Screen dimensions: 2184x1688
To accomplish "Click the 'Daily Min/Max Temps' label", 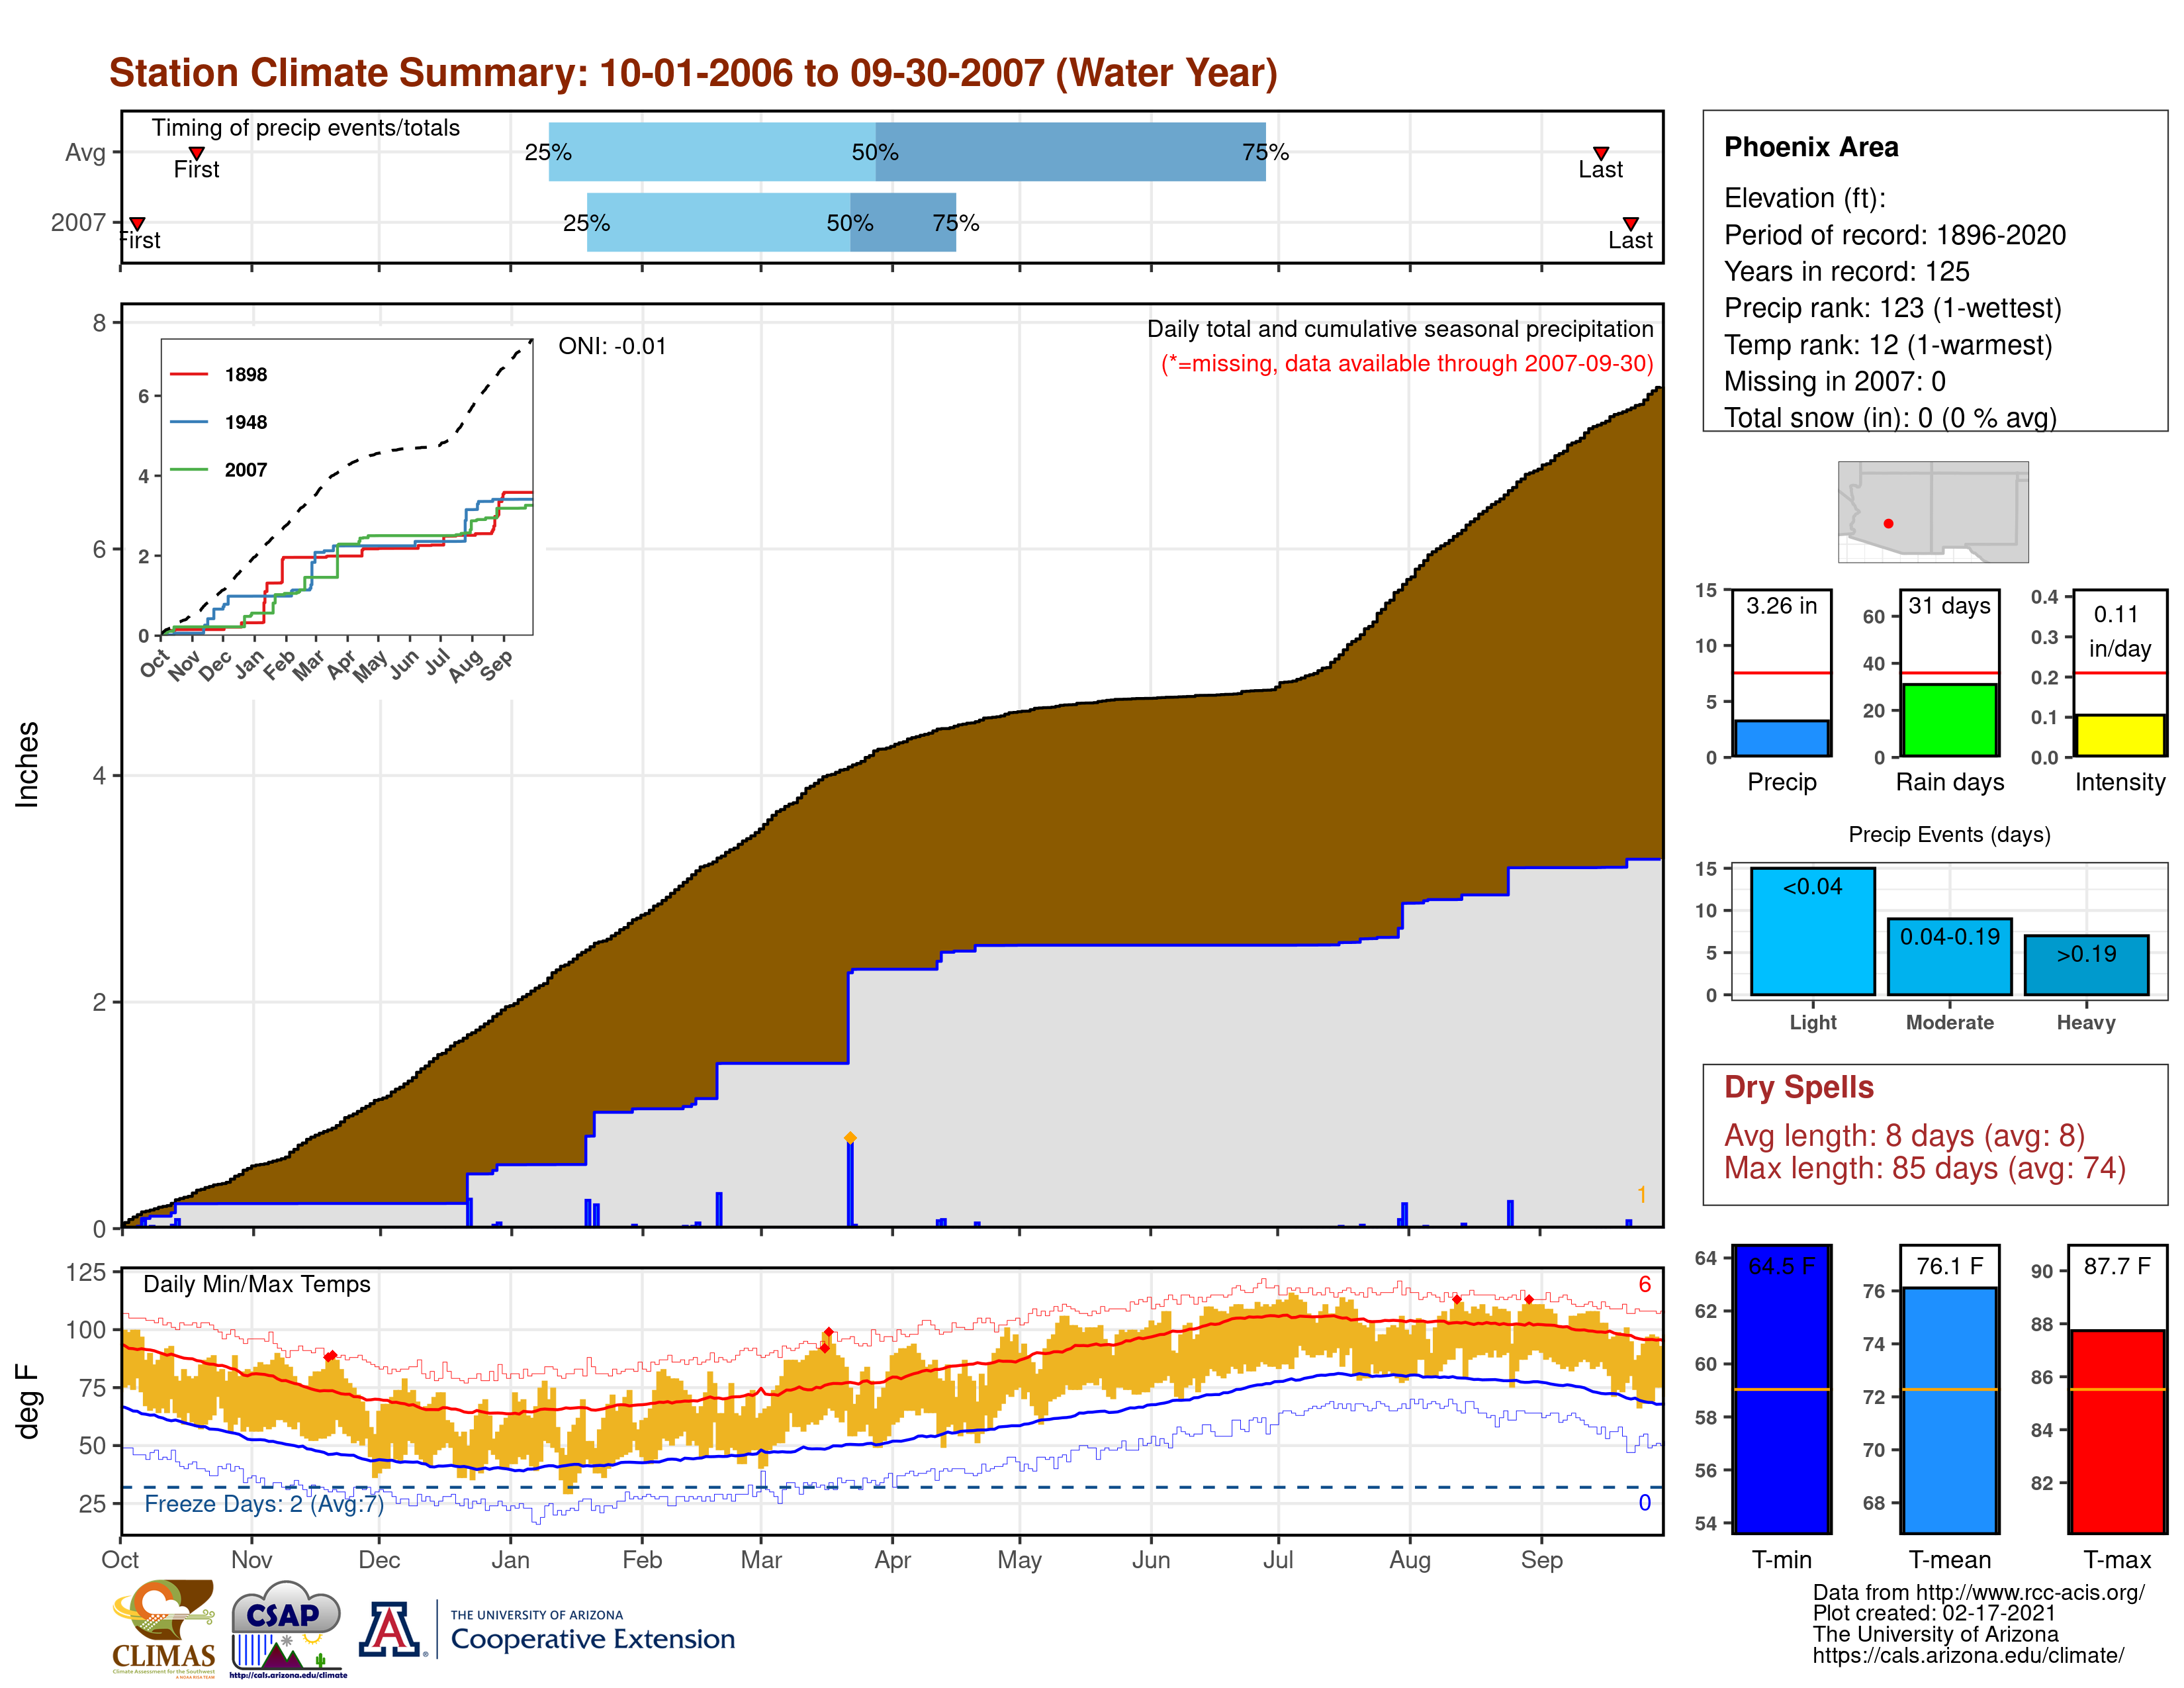I will click(257, 1284).
